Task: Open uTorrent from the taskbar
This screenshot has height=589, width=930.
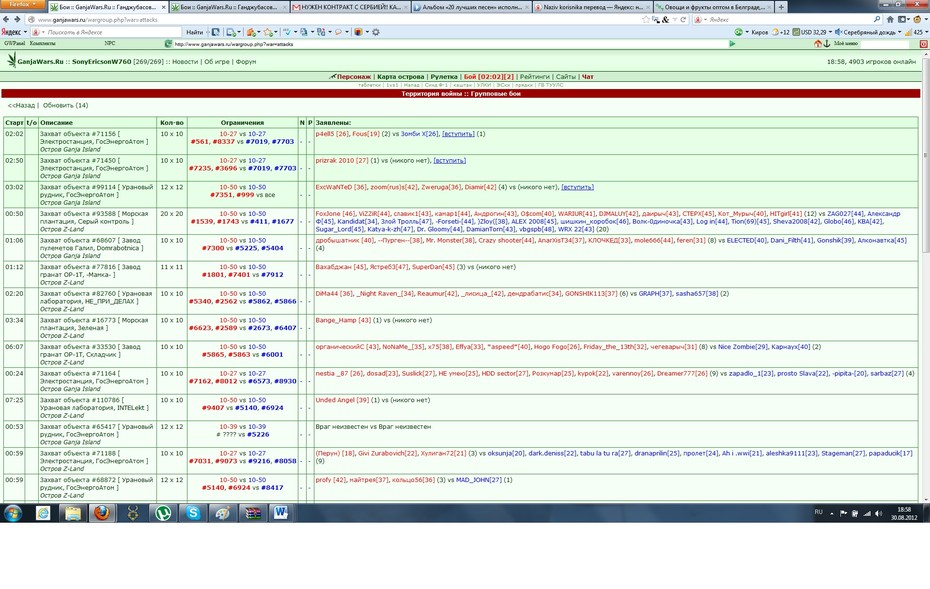Action: tap(163, 513)
